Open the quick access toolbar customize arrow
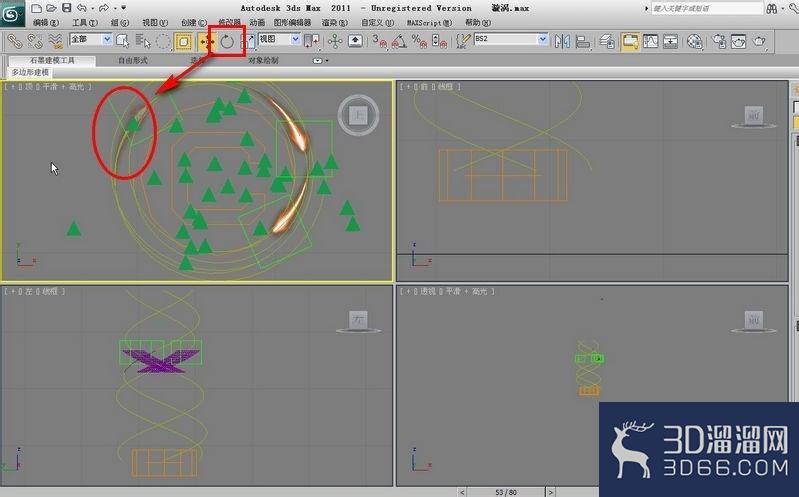The height and width of the screenshot is (497, 799). 123,8
